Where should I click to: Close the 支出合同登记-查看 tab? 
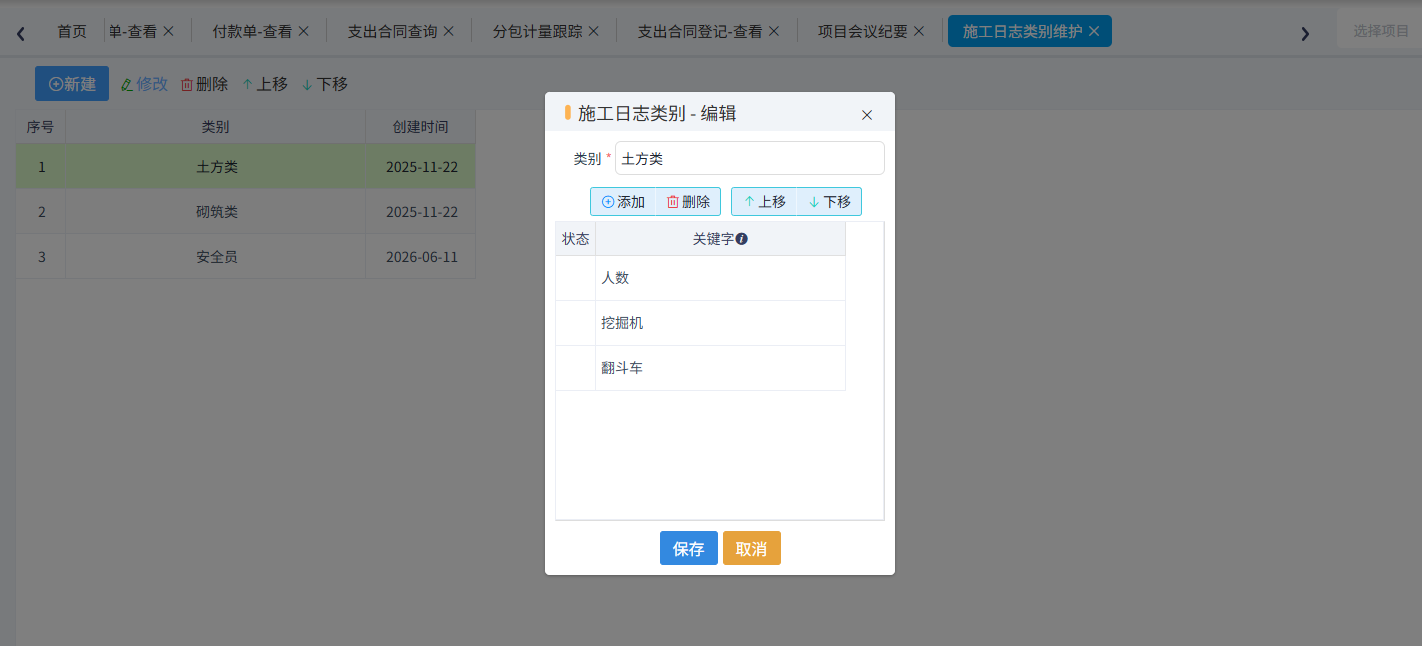coord(774,31)
